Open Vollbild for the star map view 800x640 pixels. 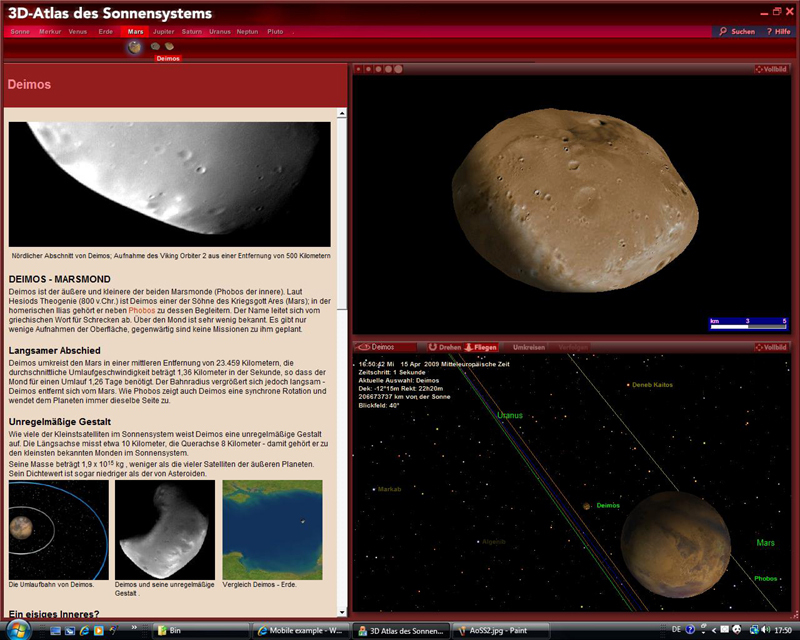pos(771,347)
